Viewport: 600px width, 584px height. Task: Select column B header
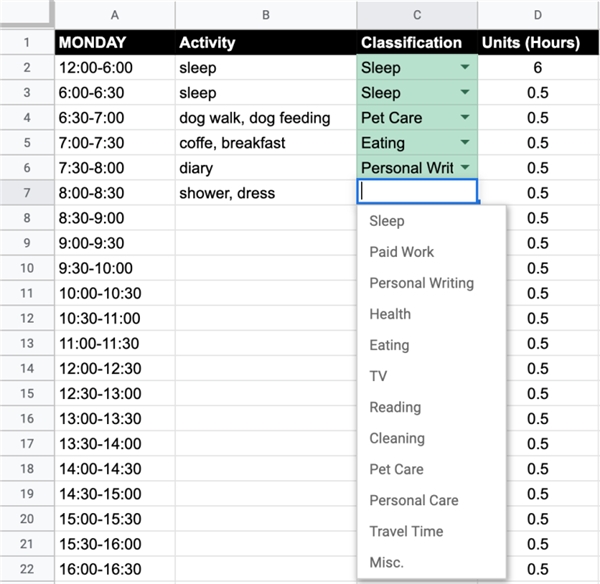[266, 15]
